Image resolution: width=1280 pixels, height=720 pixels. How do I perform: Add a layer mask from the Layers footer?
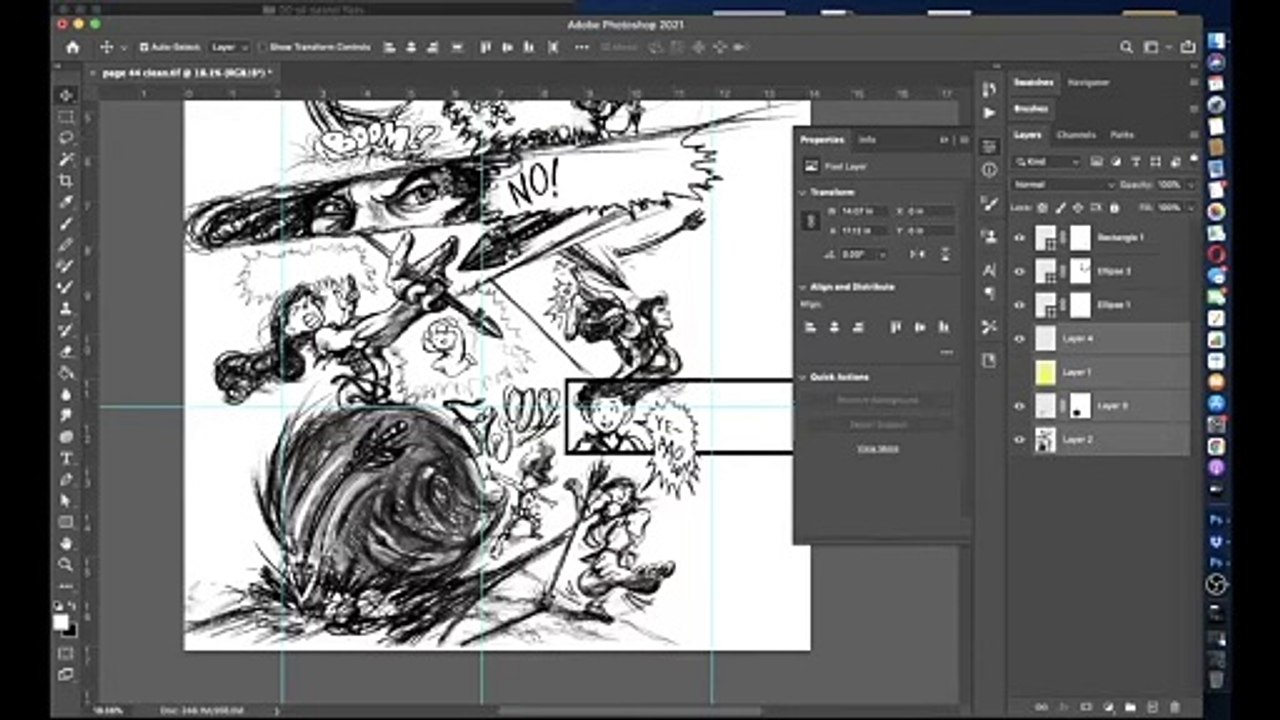point(1085,707)
